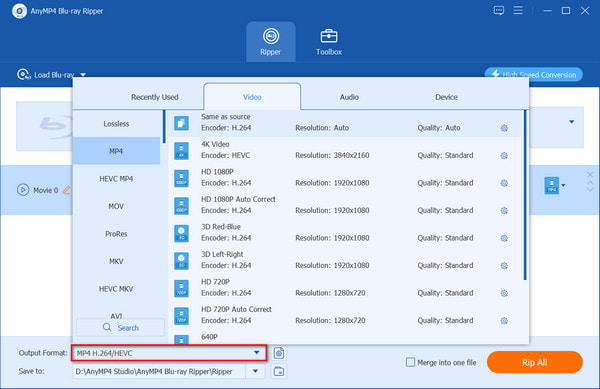Viewport: 600px width, 389px height.
Task: Play the Movie 0 title
Action: [23, 190]
